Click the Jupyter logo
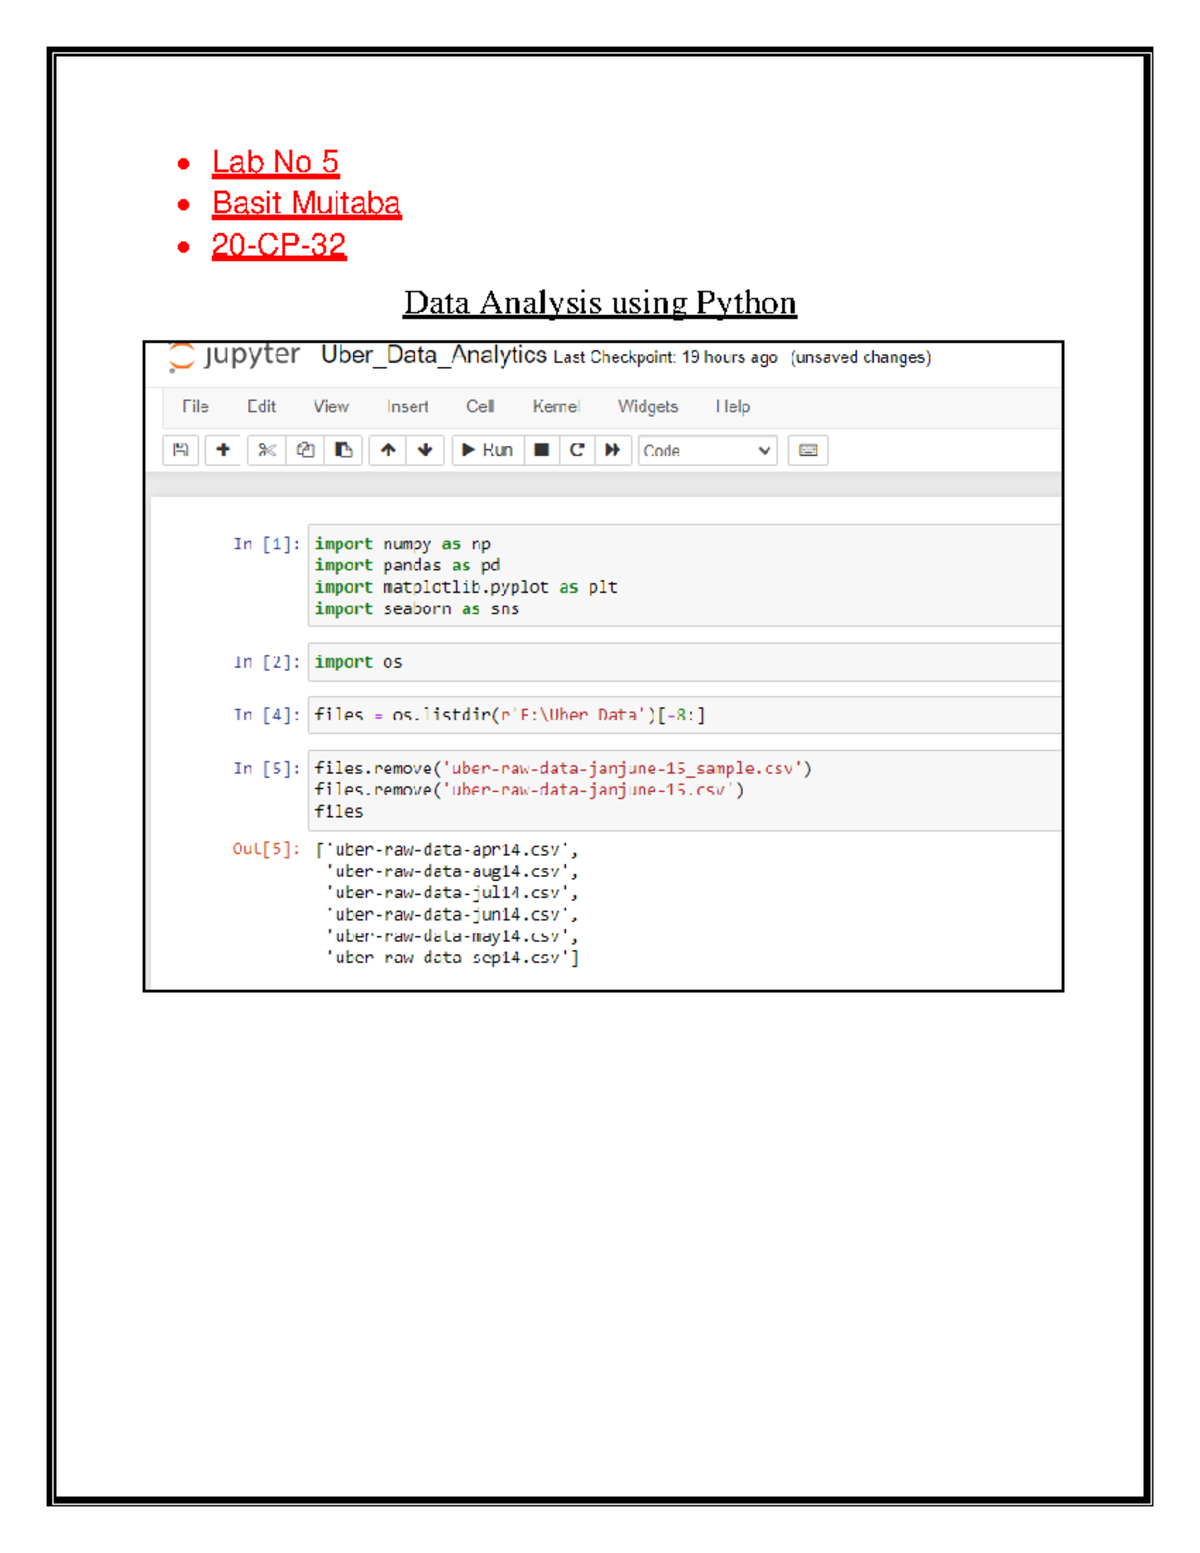The image size is (1200, 1553). tap(235, 356)
